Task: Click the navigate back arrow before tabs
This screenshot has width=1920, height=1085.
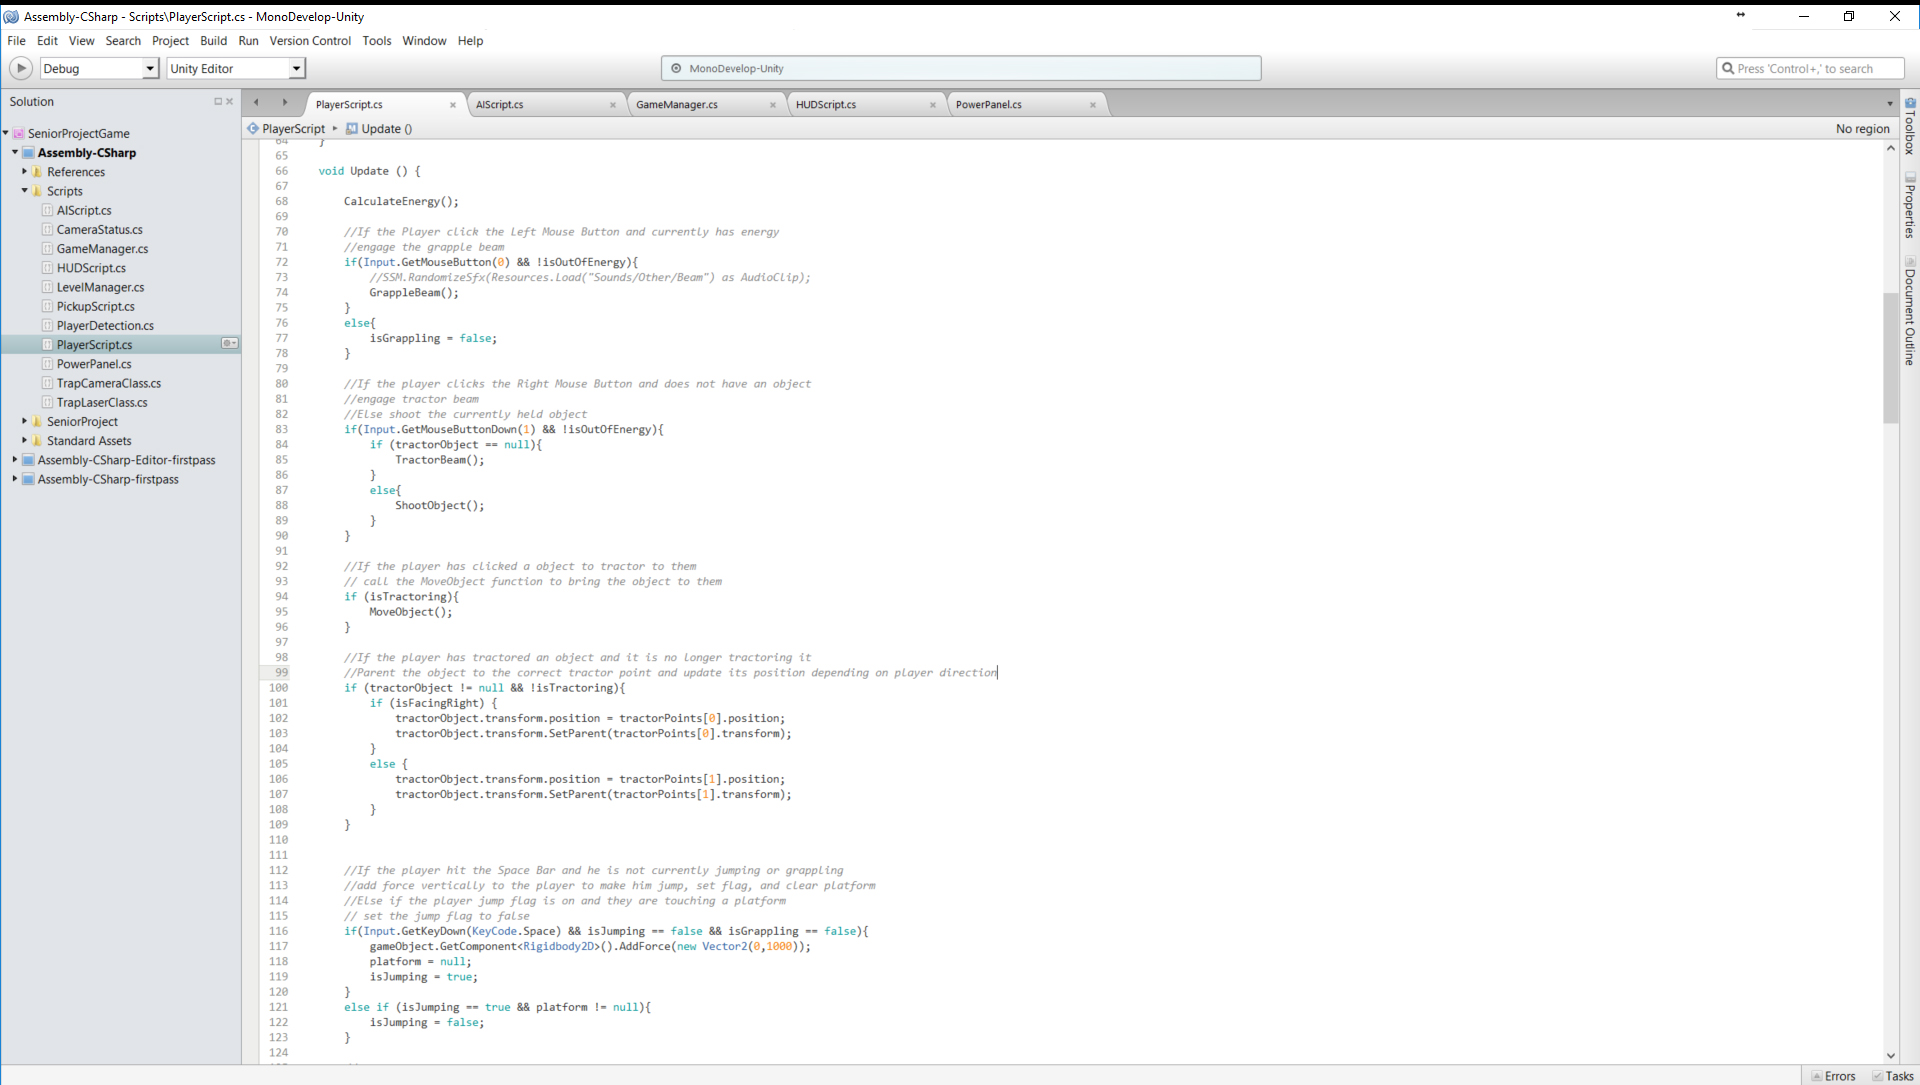Action: 256,102
